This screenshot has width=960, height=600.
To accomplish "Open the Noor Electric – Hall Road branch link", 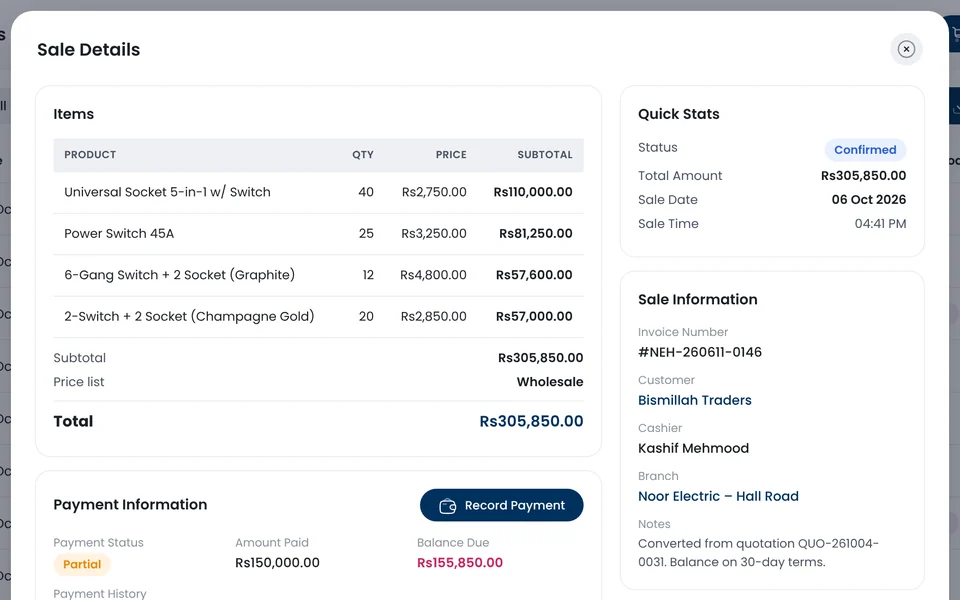I will coord(718,496).
